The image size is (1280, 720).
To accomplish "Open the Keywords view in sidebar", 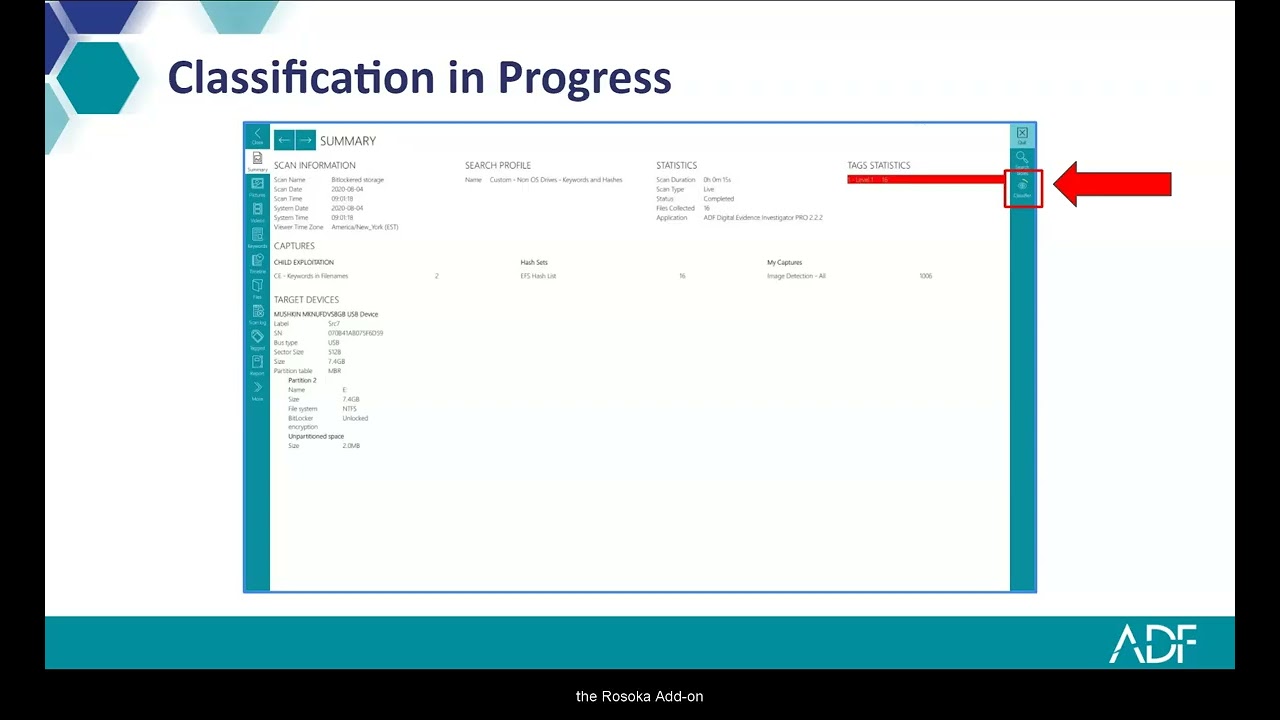I will pos(257,238).
